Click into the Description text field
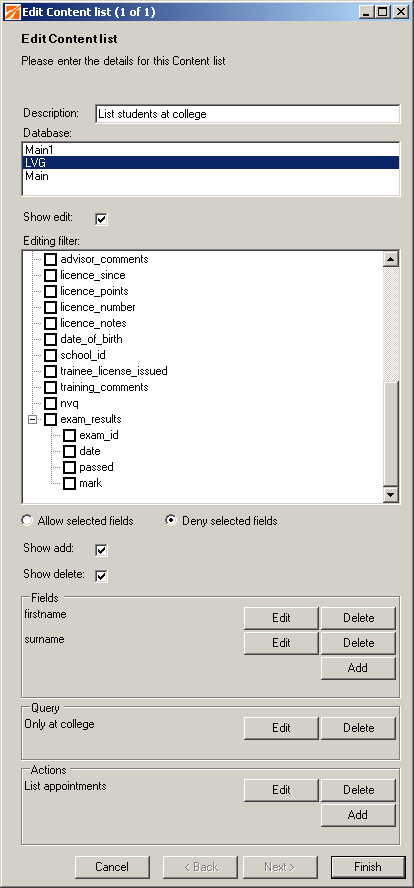 click(247, 114)
